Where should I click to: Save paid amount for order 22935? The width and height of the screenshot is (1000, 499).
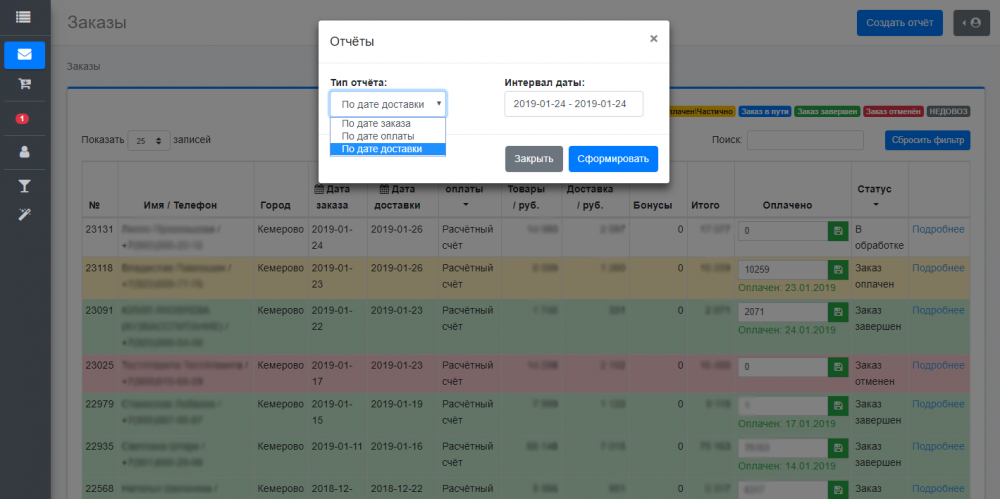click(837, 448)
